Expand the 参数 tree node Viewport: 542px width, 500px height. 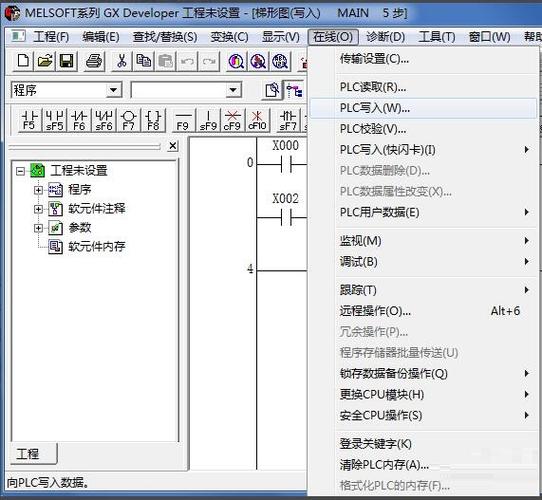(38, 228)
